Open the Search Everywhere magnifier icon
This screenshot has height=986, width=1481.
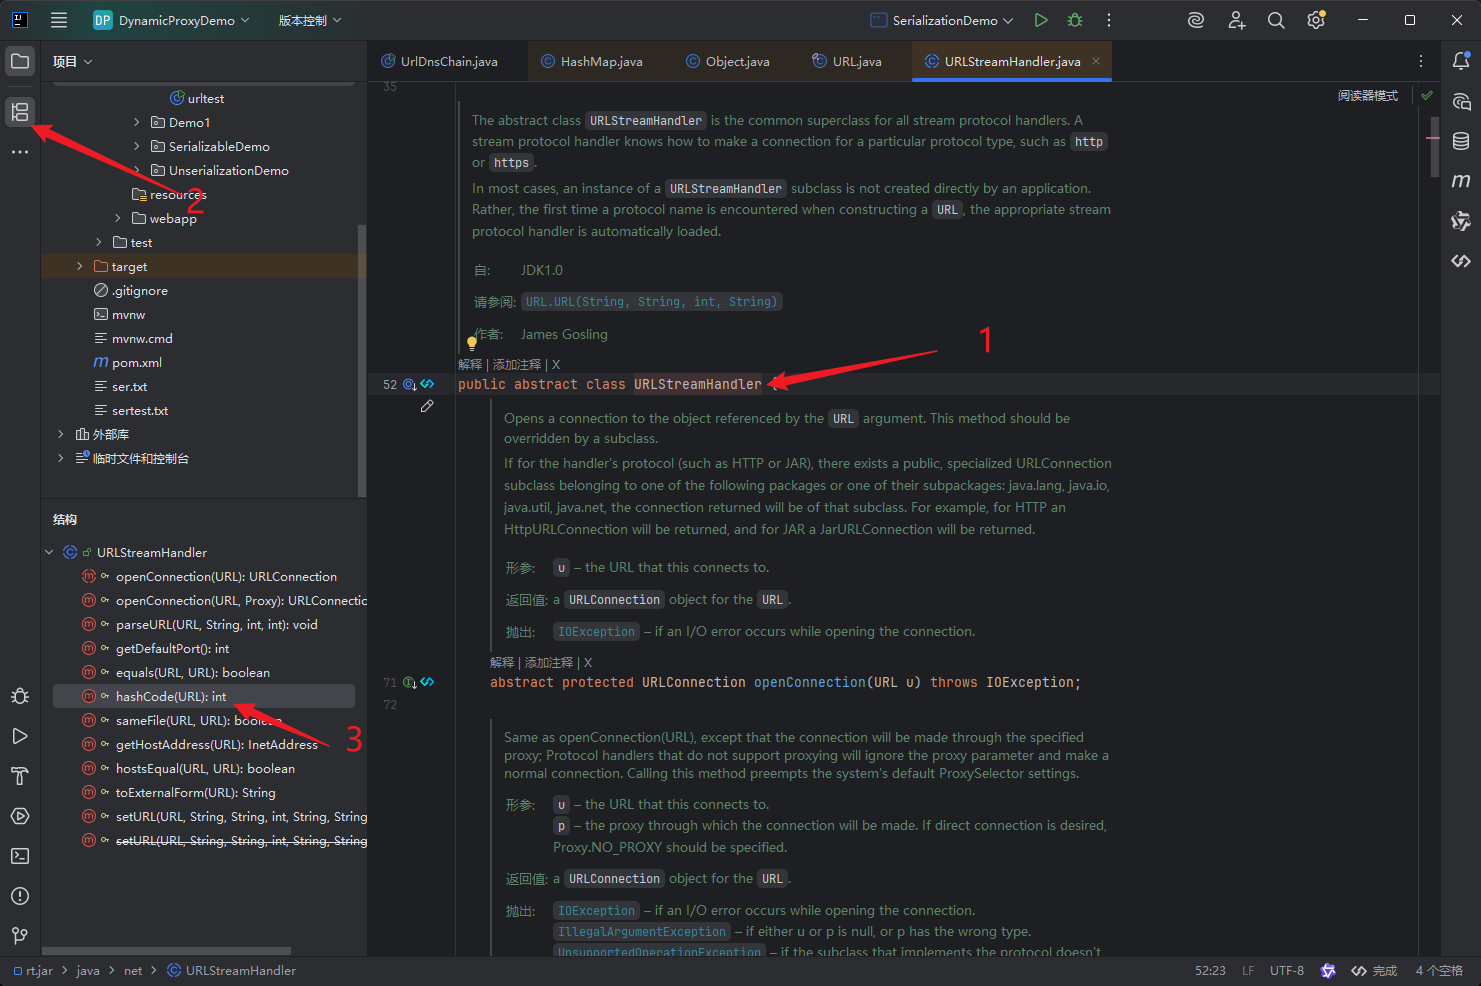(1276, 20)
